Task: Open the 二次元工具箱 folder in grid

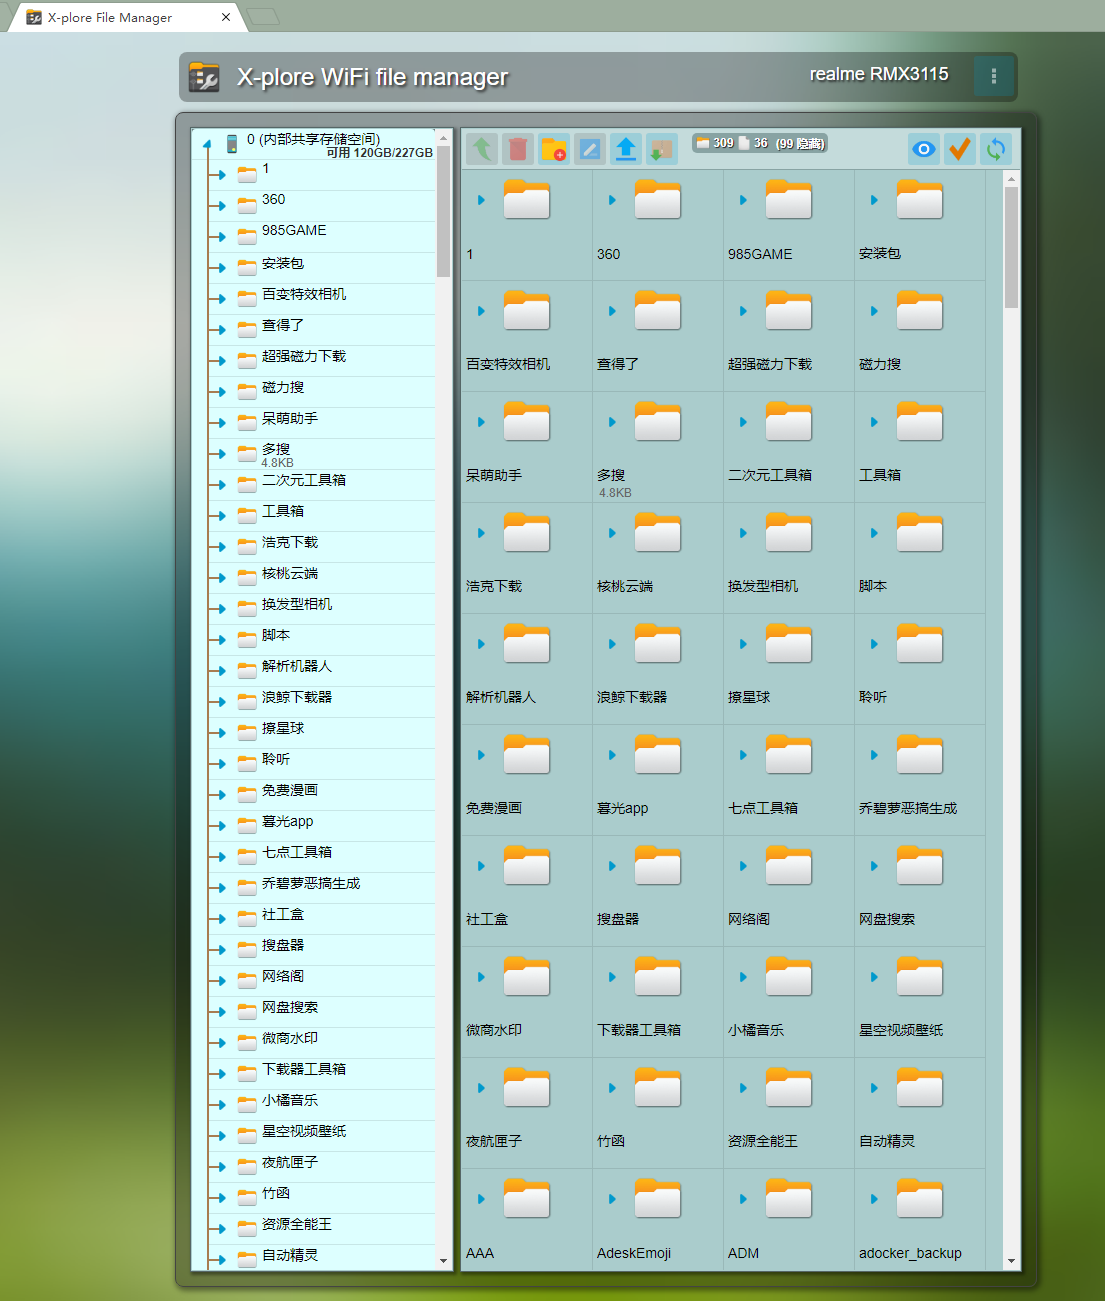Action: (788, 422)
